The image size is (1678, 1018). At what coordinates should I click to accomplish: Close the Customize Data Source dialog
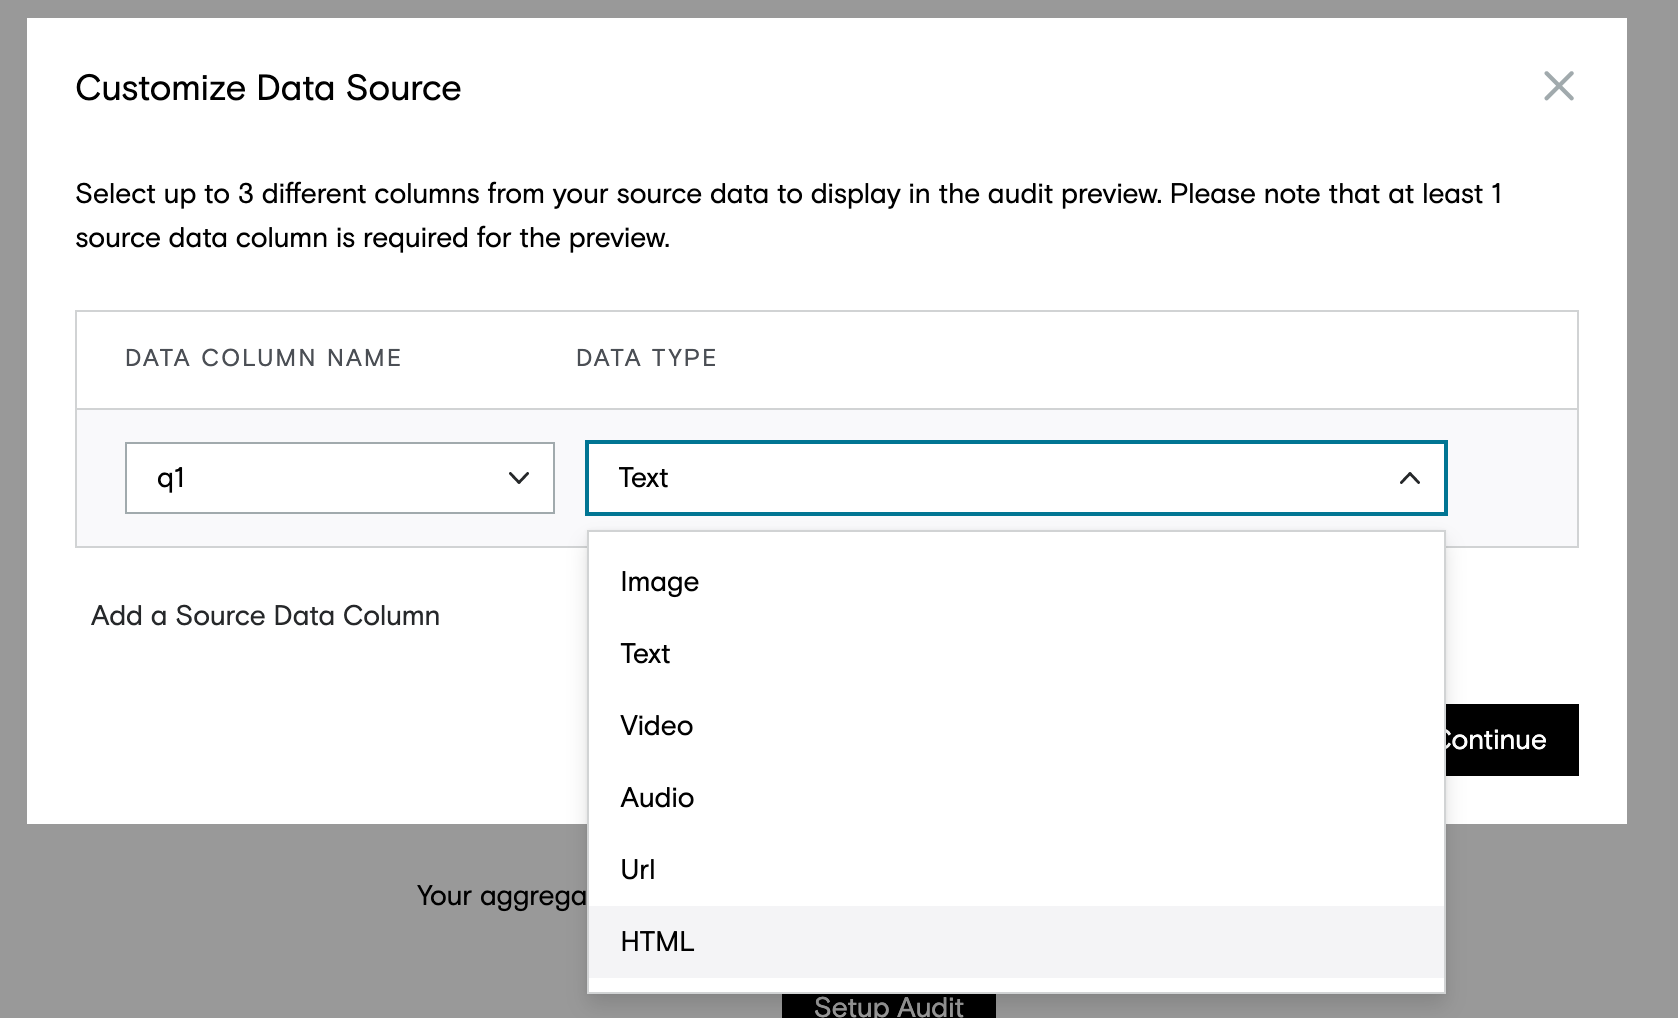click(x=1558, y=86)
